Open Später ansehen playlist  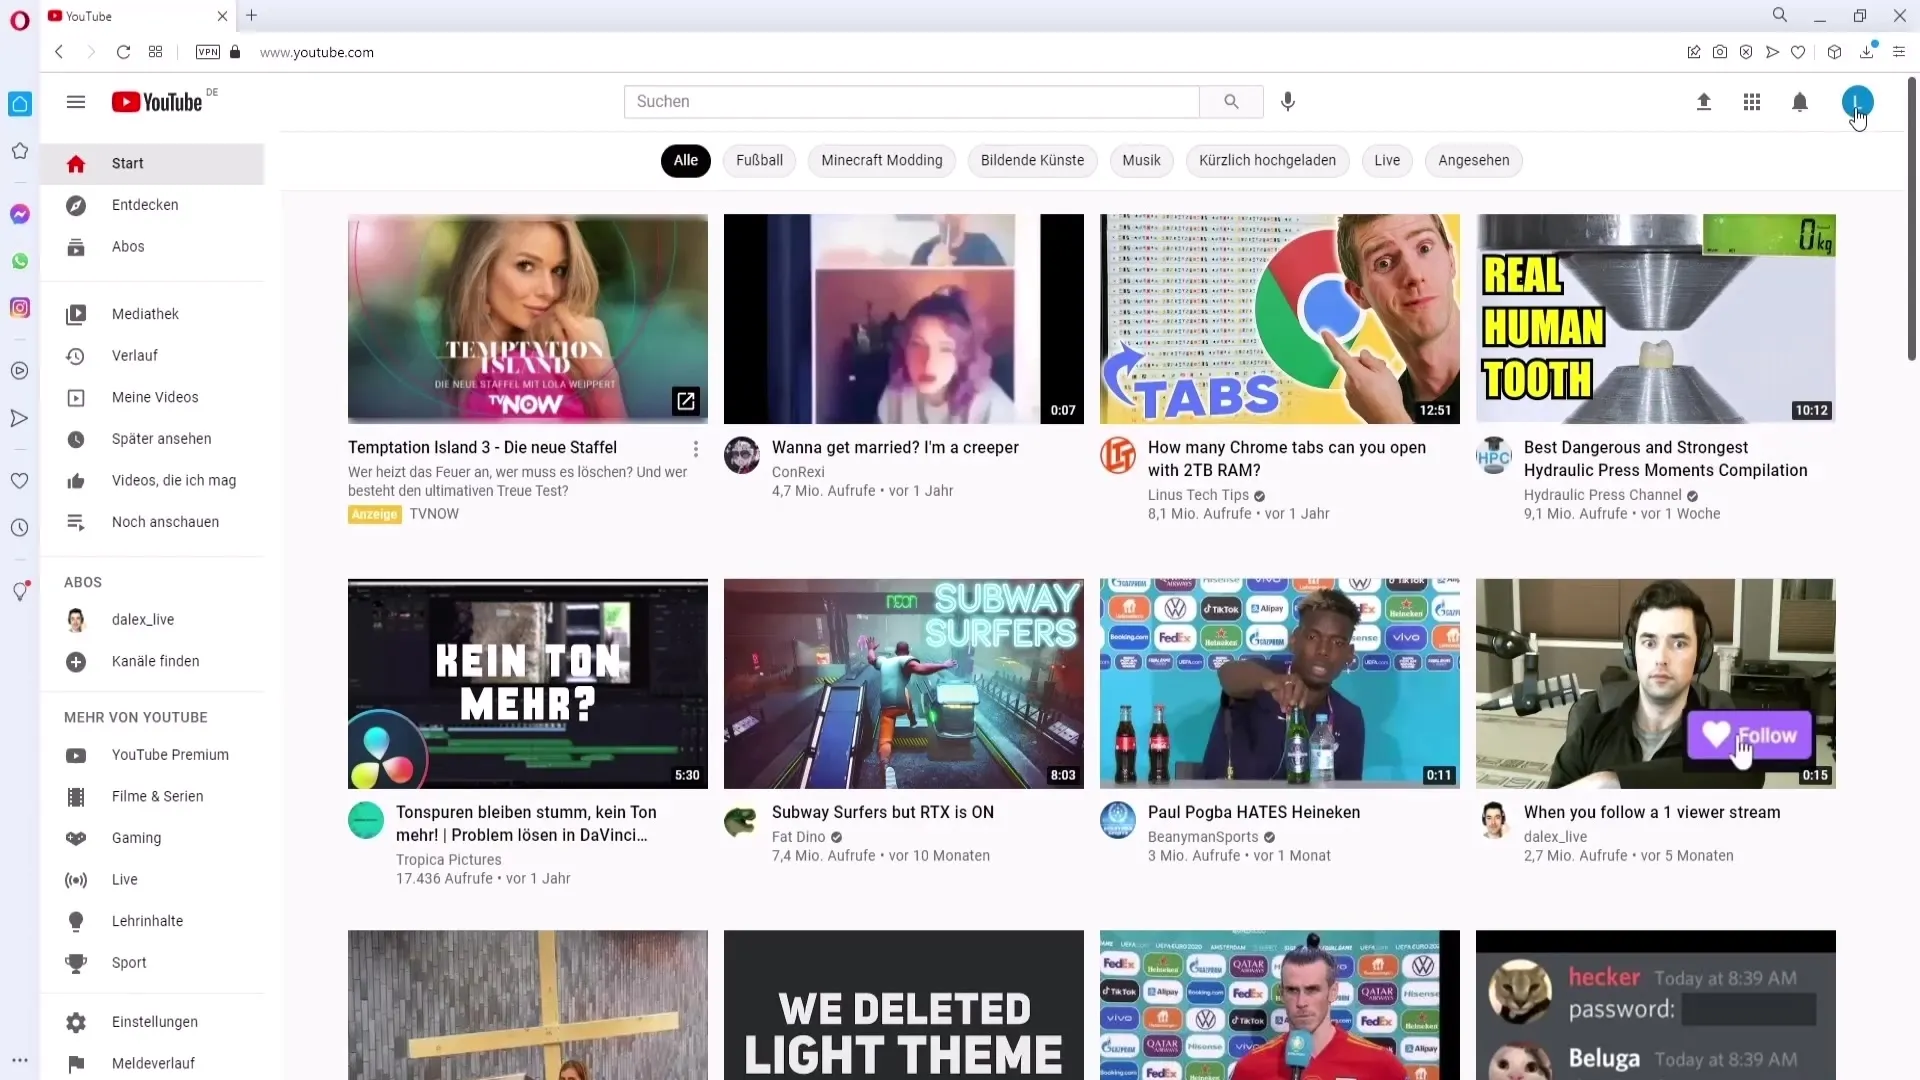point(152,439)
